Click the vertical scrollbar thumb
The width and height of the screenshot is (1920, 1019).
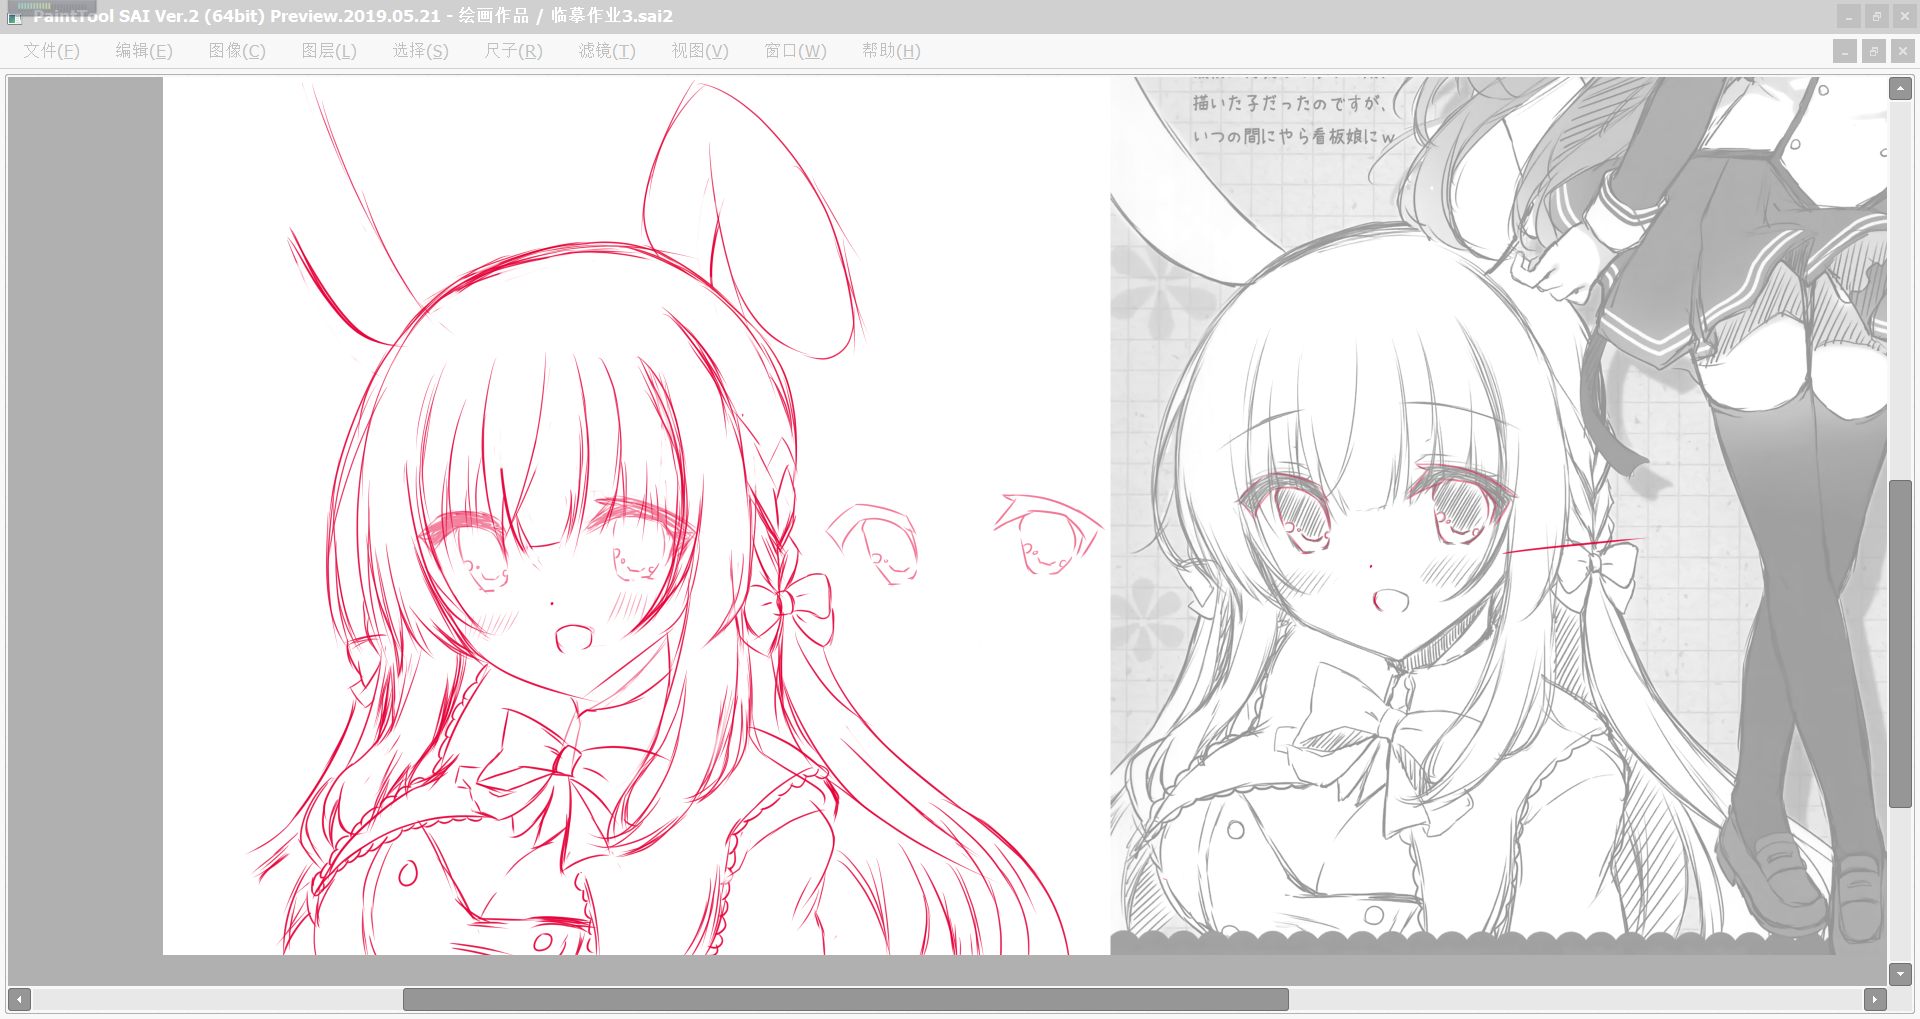[x=1900, y=644]
